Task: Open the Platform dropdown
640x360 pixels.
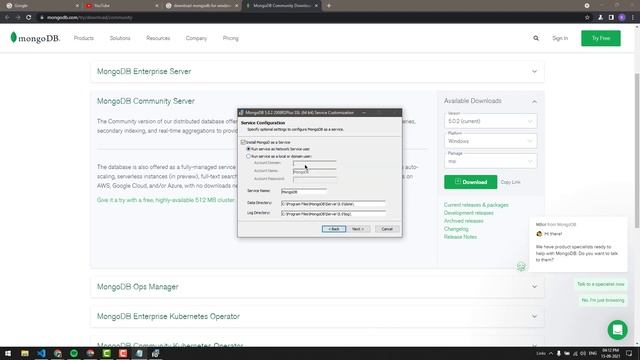Action: (x=490, y=141)
